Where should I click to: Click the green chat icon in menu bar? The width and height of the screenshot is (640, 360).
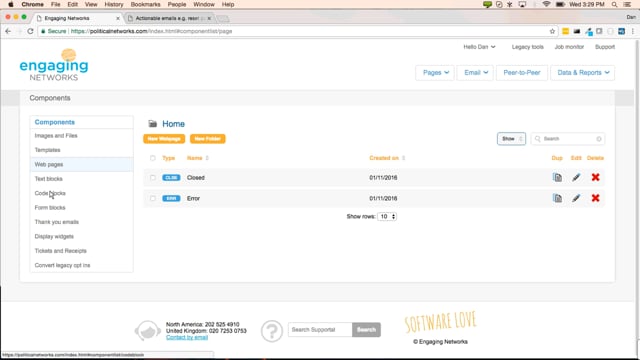coord(487,4)
